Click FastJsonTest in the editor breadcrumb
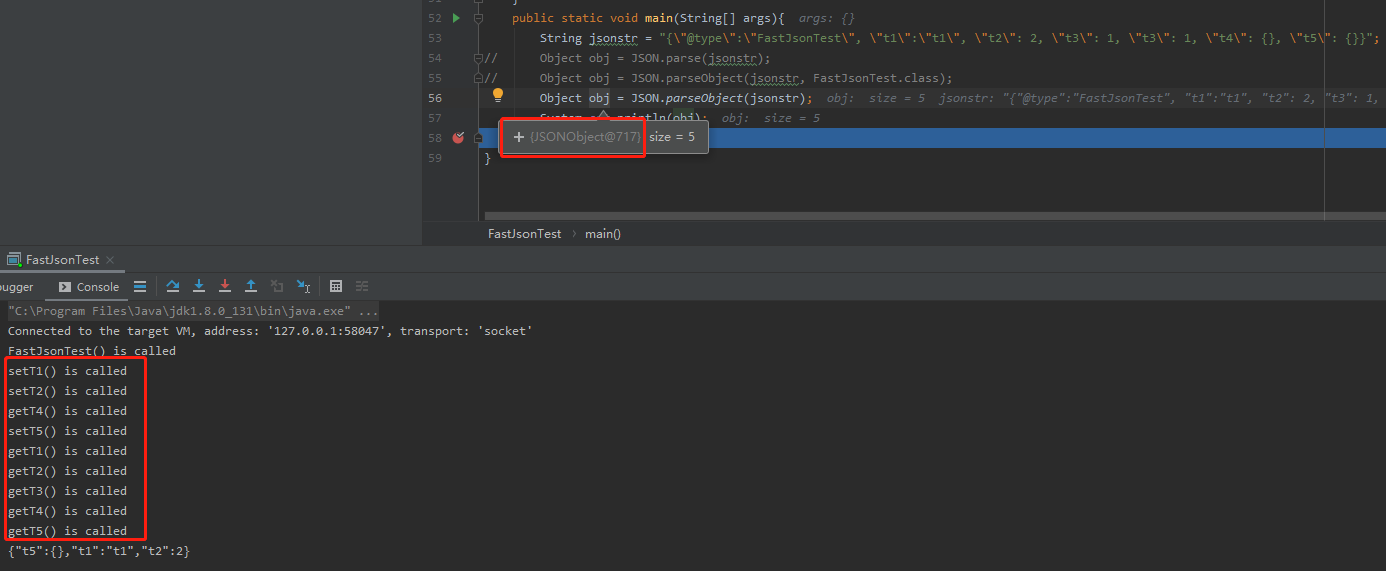The image size is (1386, 571). [524, 234]
